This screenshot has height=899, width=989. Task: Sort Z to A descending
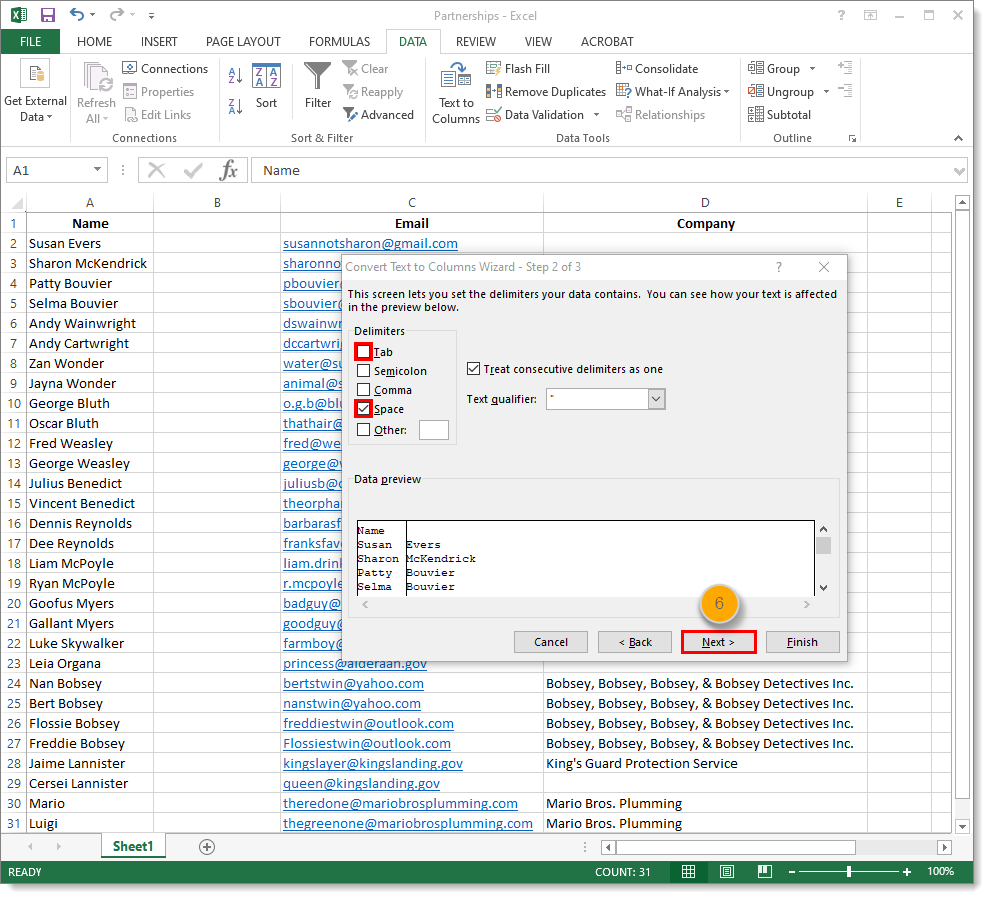235,107
